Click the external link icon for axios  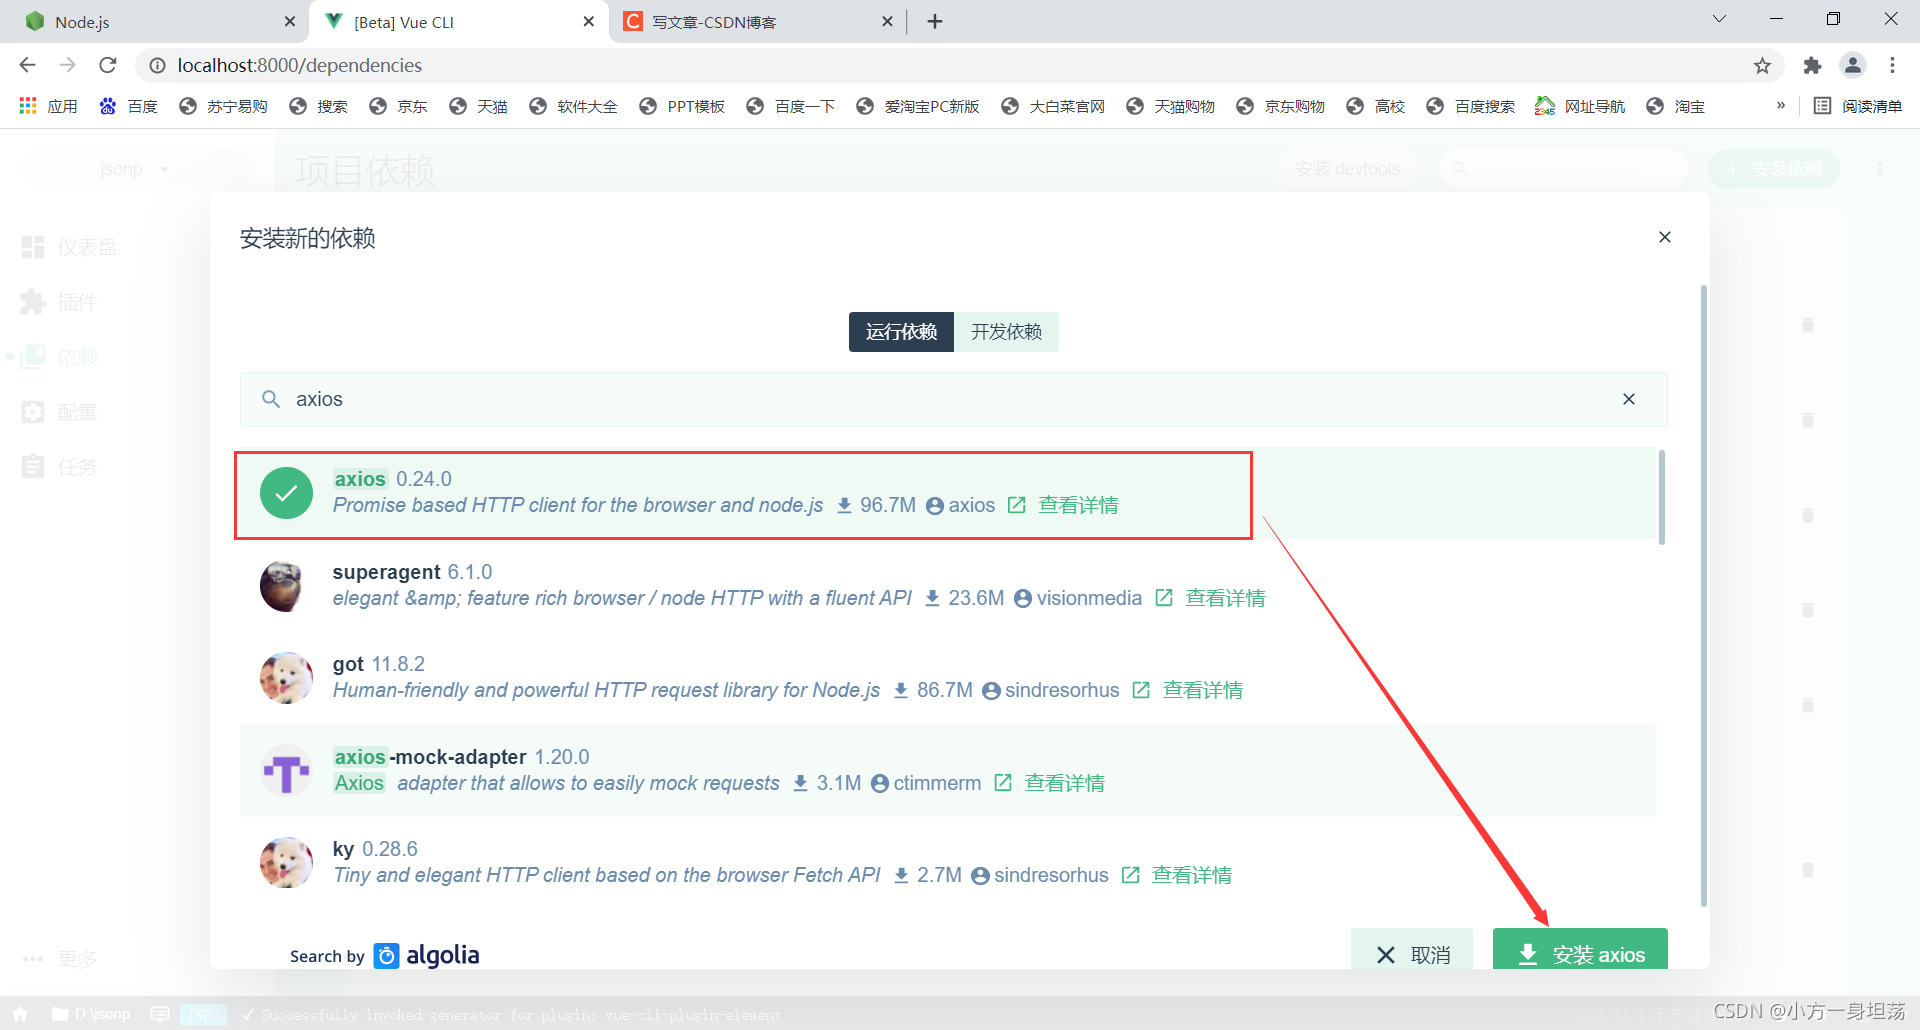[x=1016, y=505]
